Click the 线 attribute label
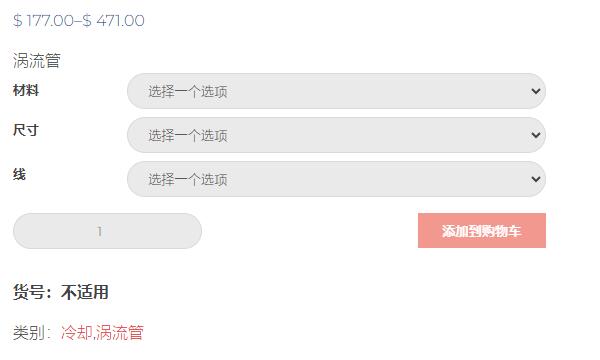Screen dimensions: 600x360 (x=20, y=174)
